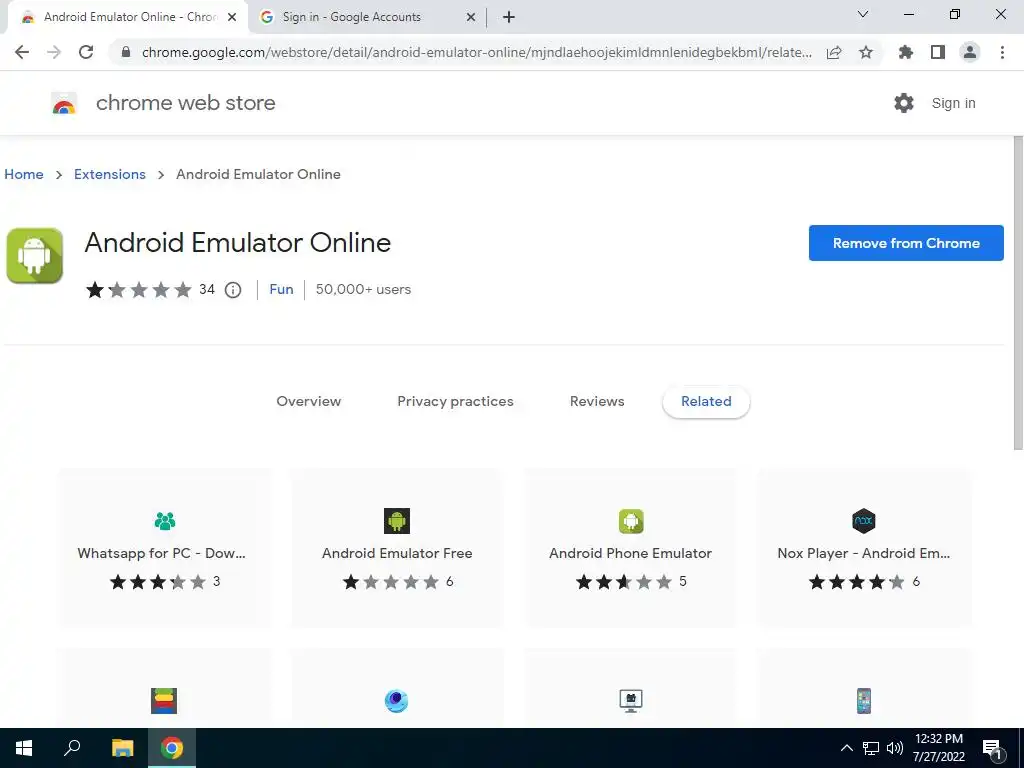The image size is (1024, 768).
Task: Go to Home breadcrumb link
Action: click(24, 174)
